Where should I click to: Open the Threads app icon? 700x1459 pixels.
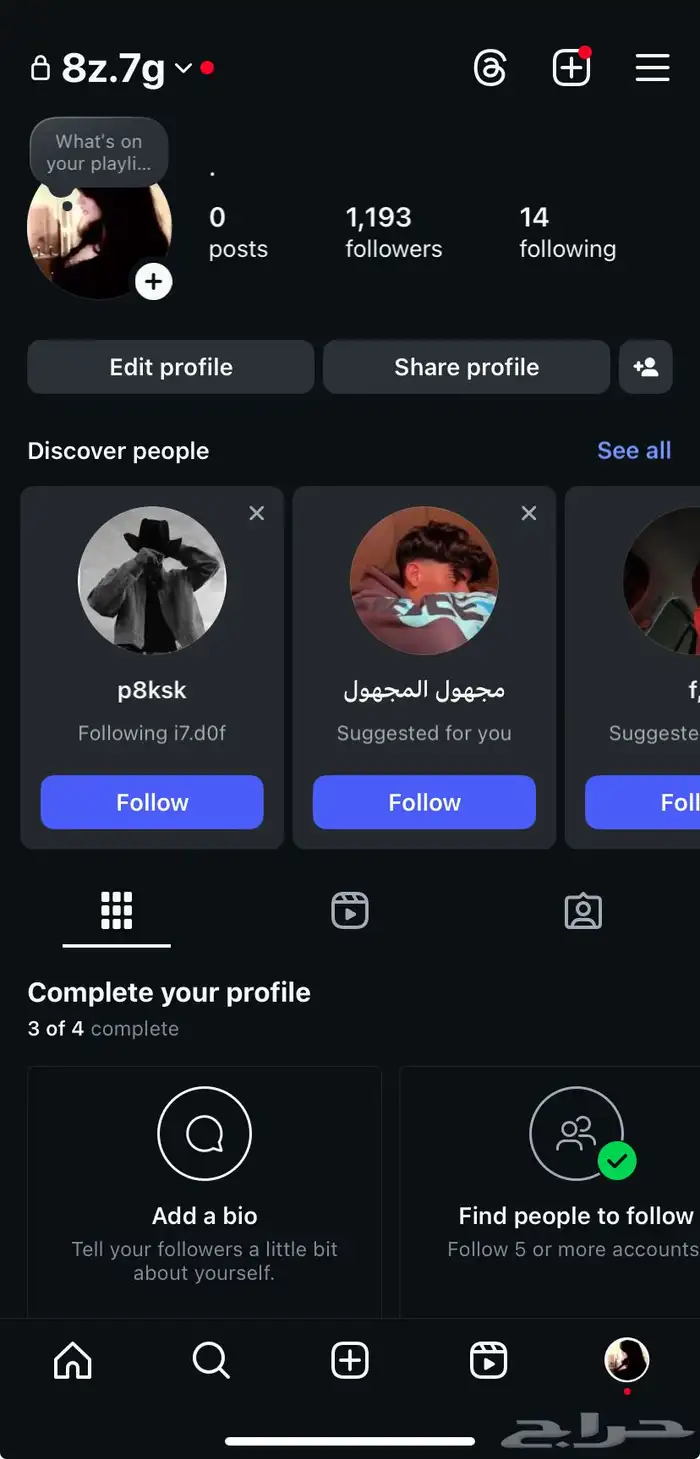[490, 68]
